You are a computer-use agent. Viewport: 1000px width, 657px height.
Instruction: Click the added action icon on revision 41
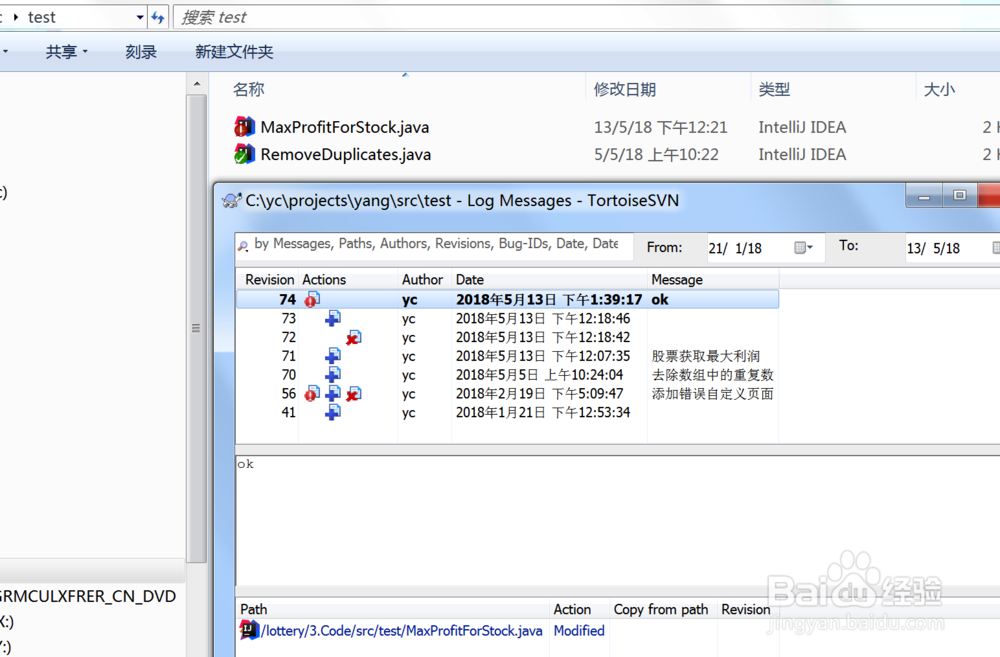click(x=333, y=412)
